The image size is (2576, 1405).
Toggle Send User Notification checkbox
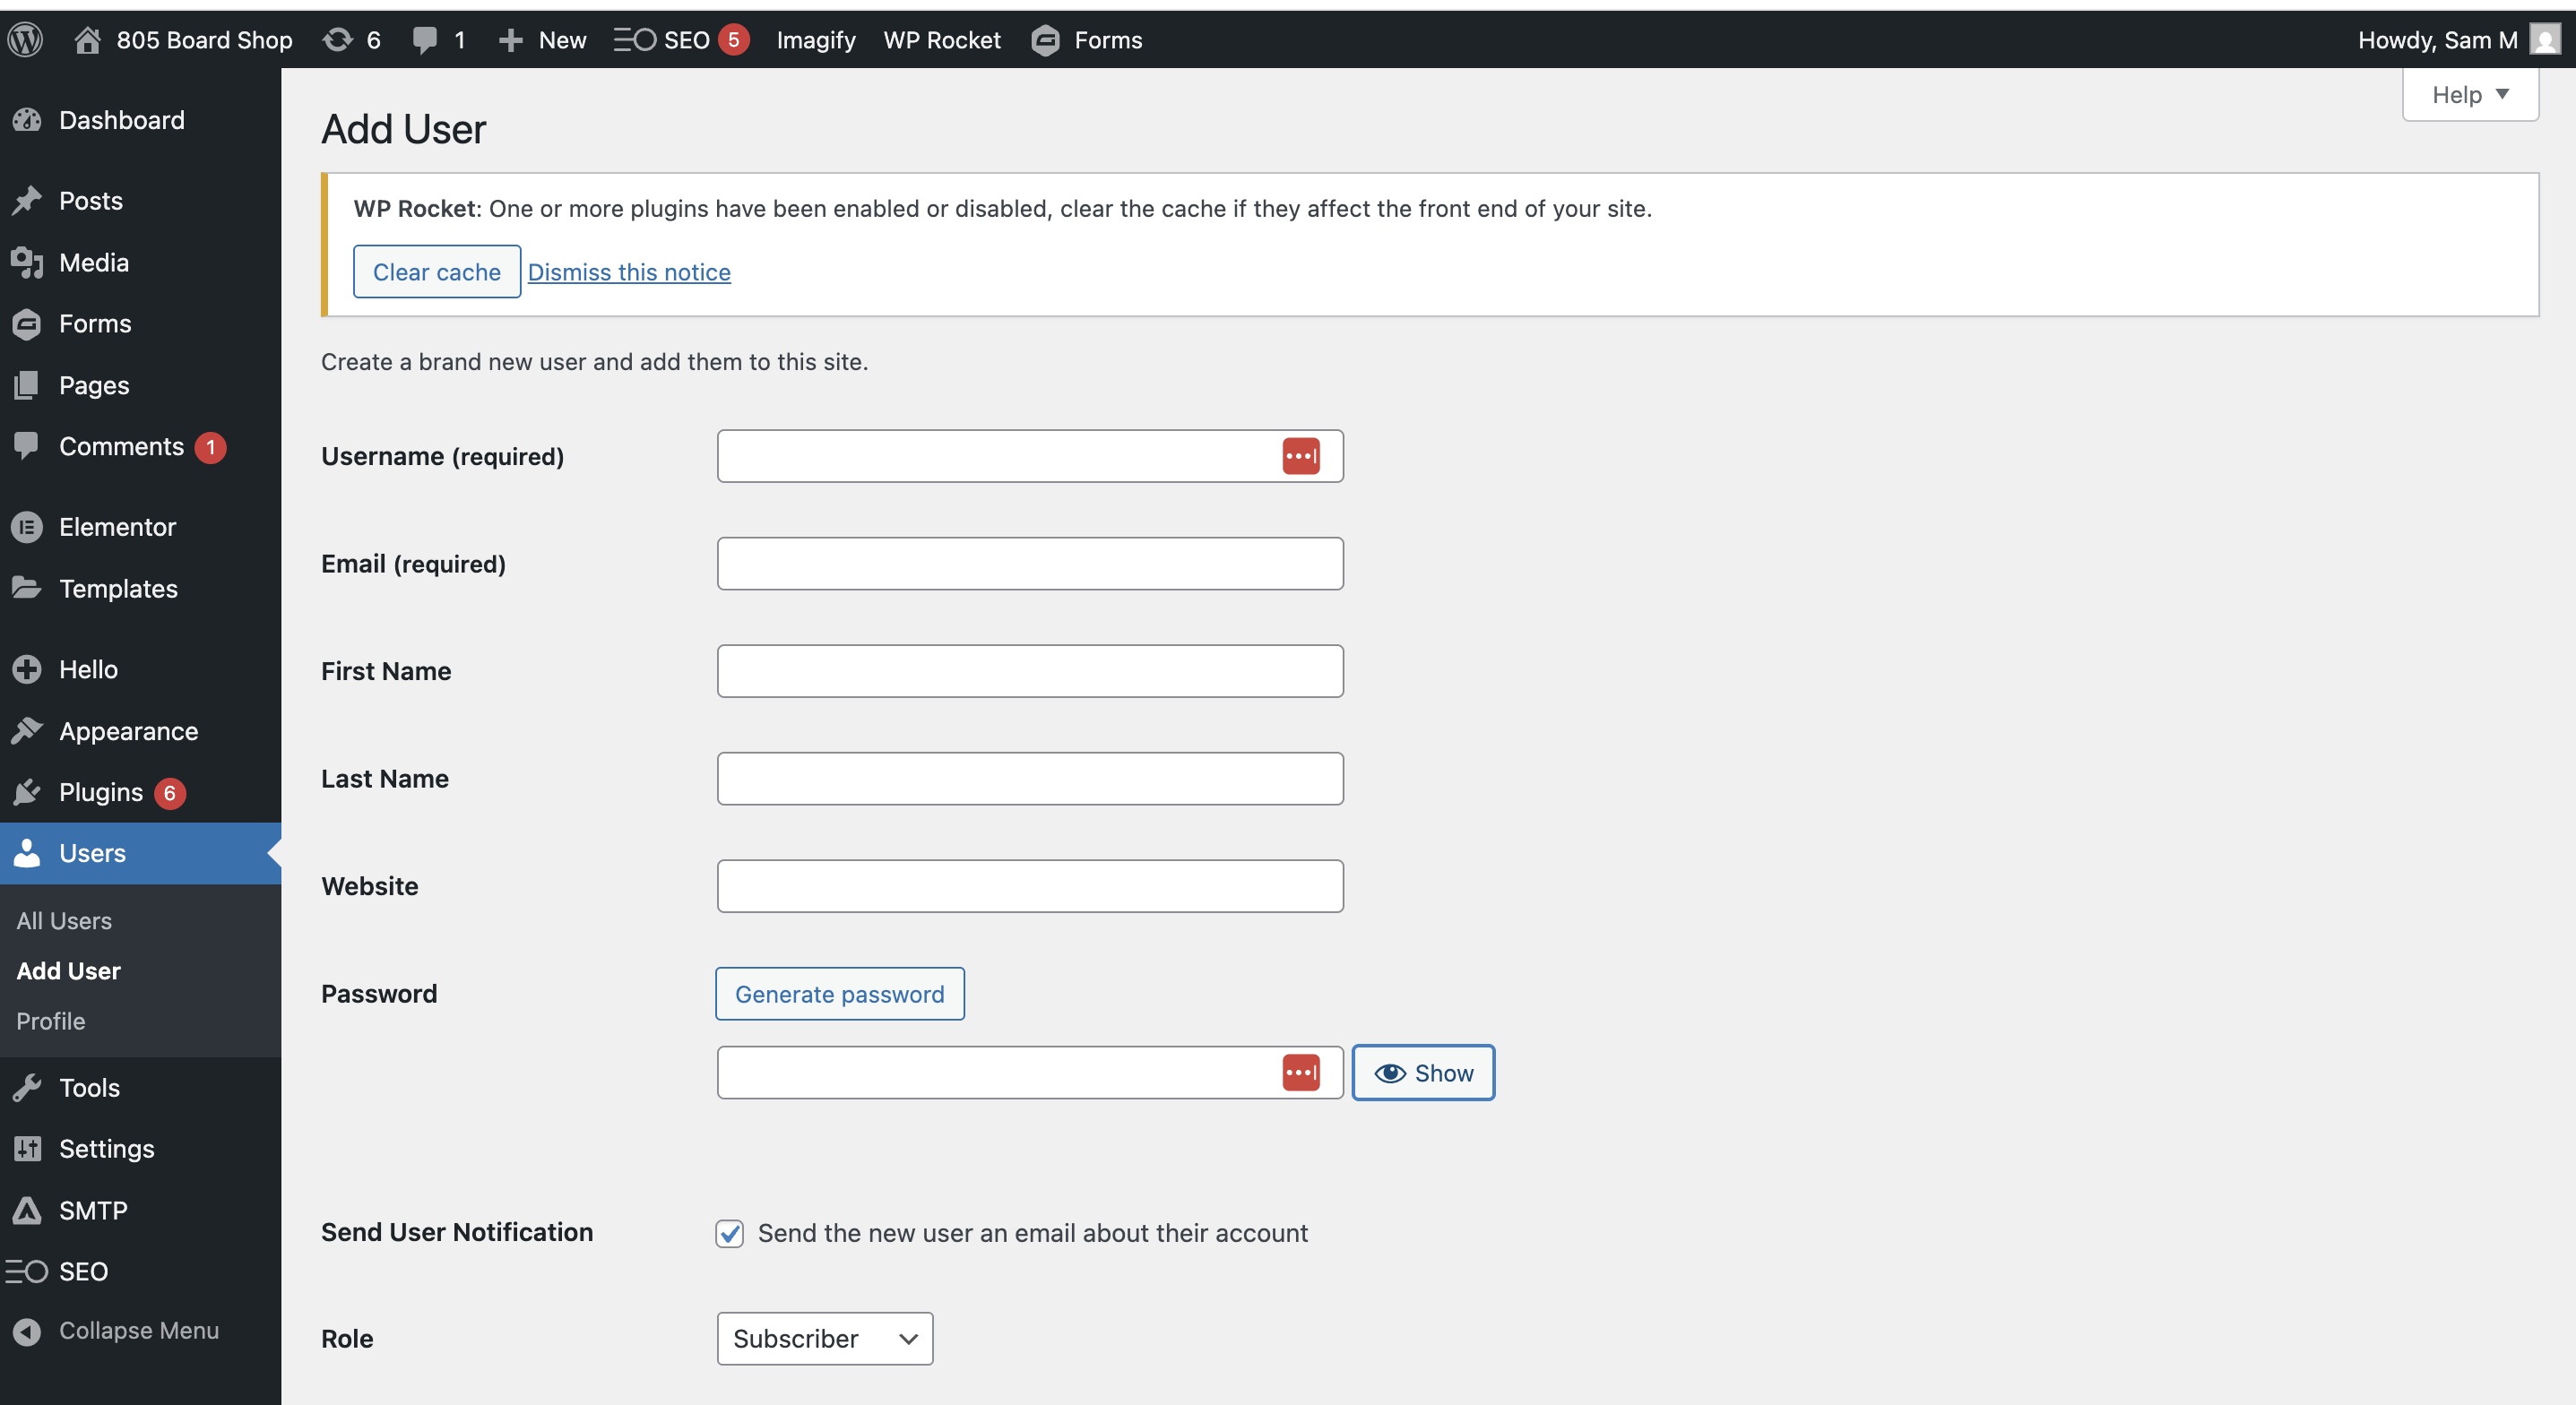point(729,1233)
